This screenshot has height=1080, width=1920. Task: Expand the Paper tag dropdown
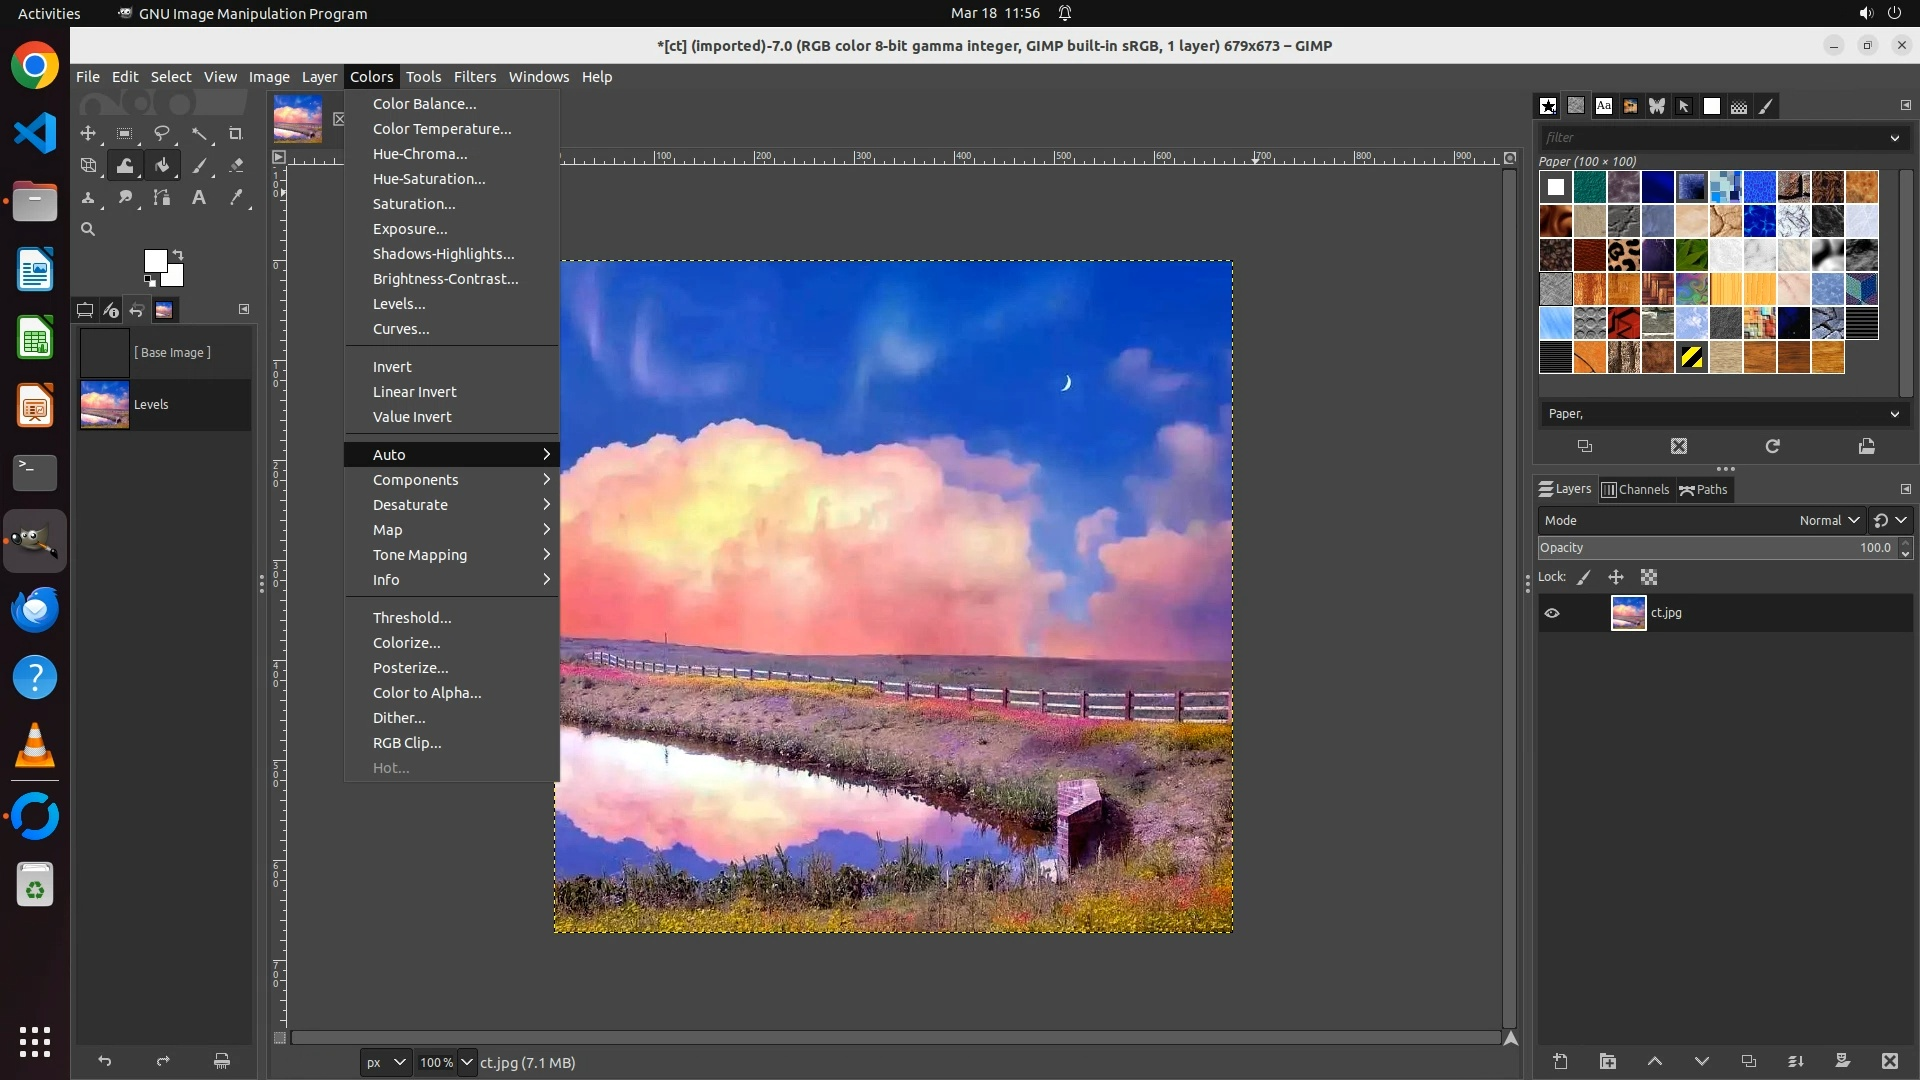1894,414
